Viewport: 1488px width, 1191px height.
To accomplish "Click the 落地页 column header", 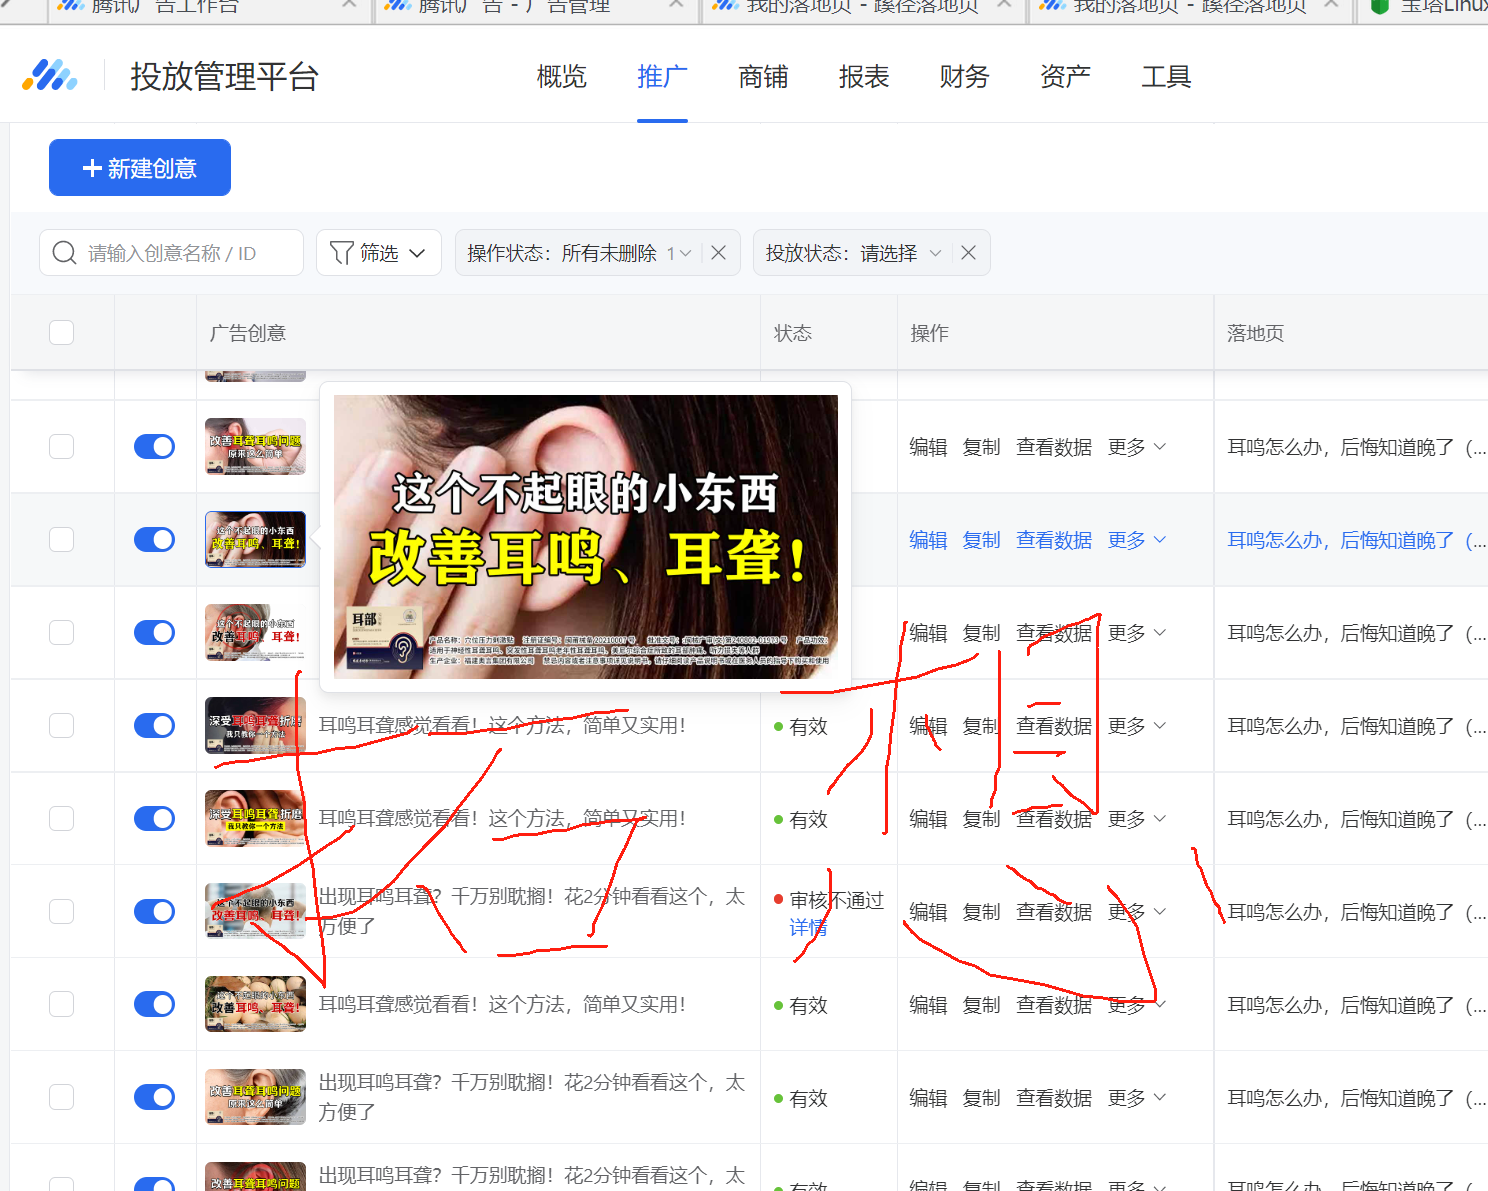I will tap(1256, 333).
